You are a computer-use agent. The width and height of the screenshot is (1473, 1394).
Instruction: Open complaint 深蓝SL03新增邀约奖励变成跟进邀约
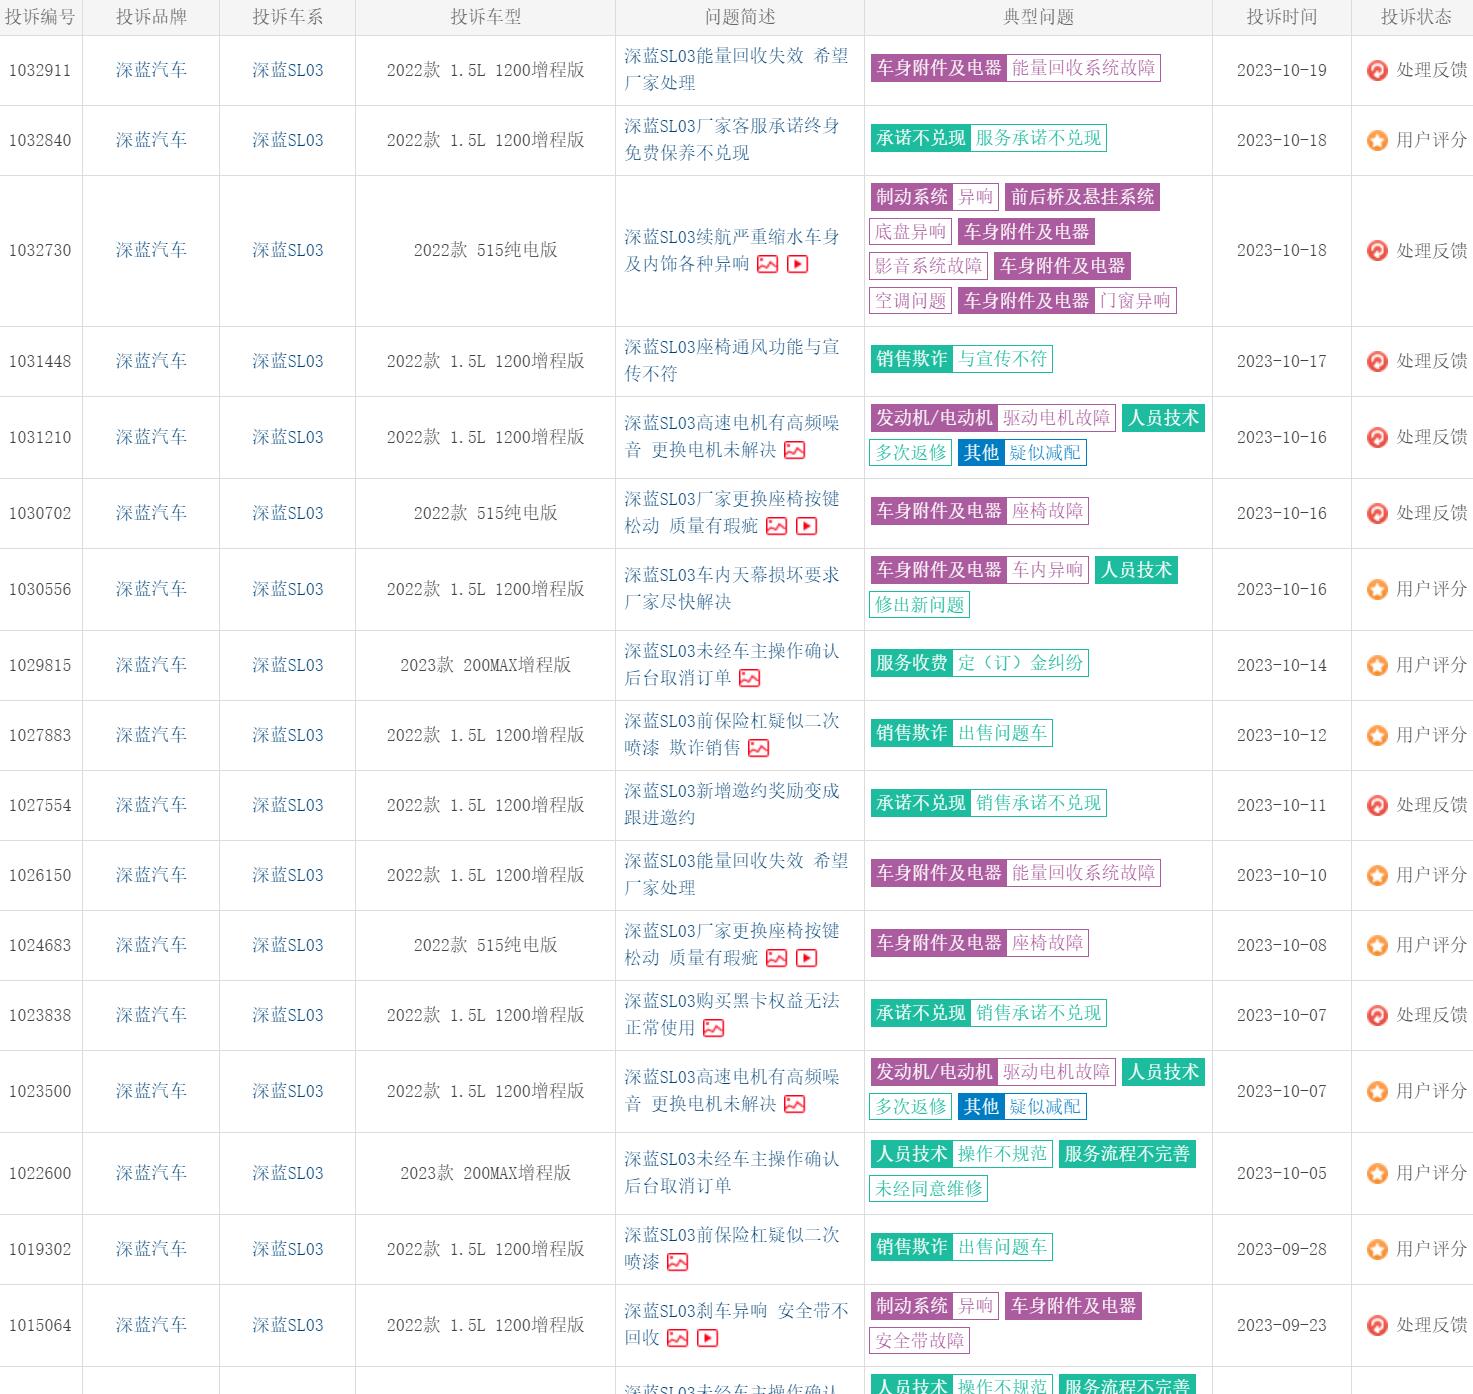click(x=732, y=804)
